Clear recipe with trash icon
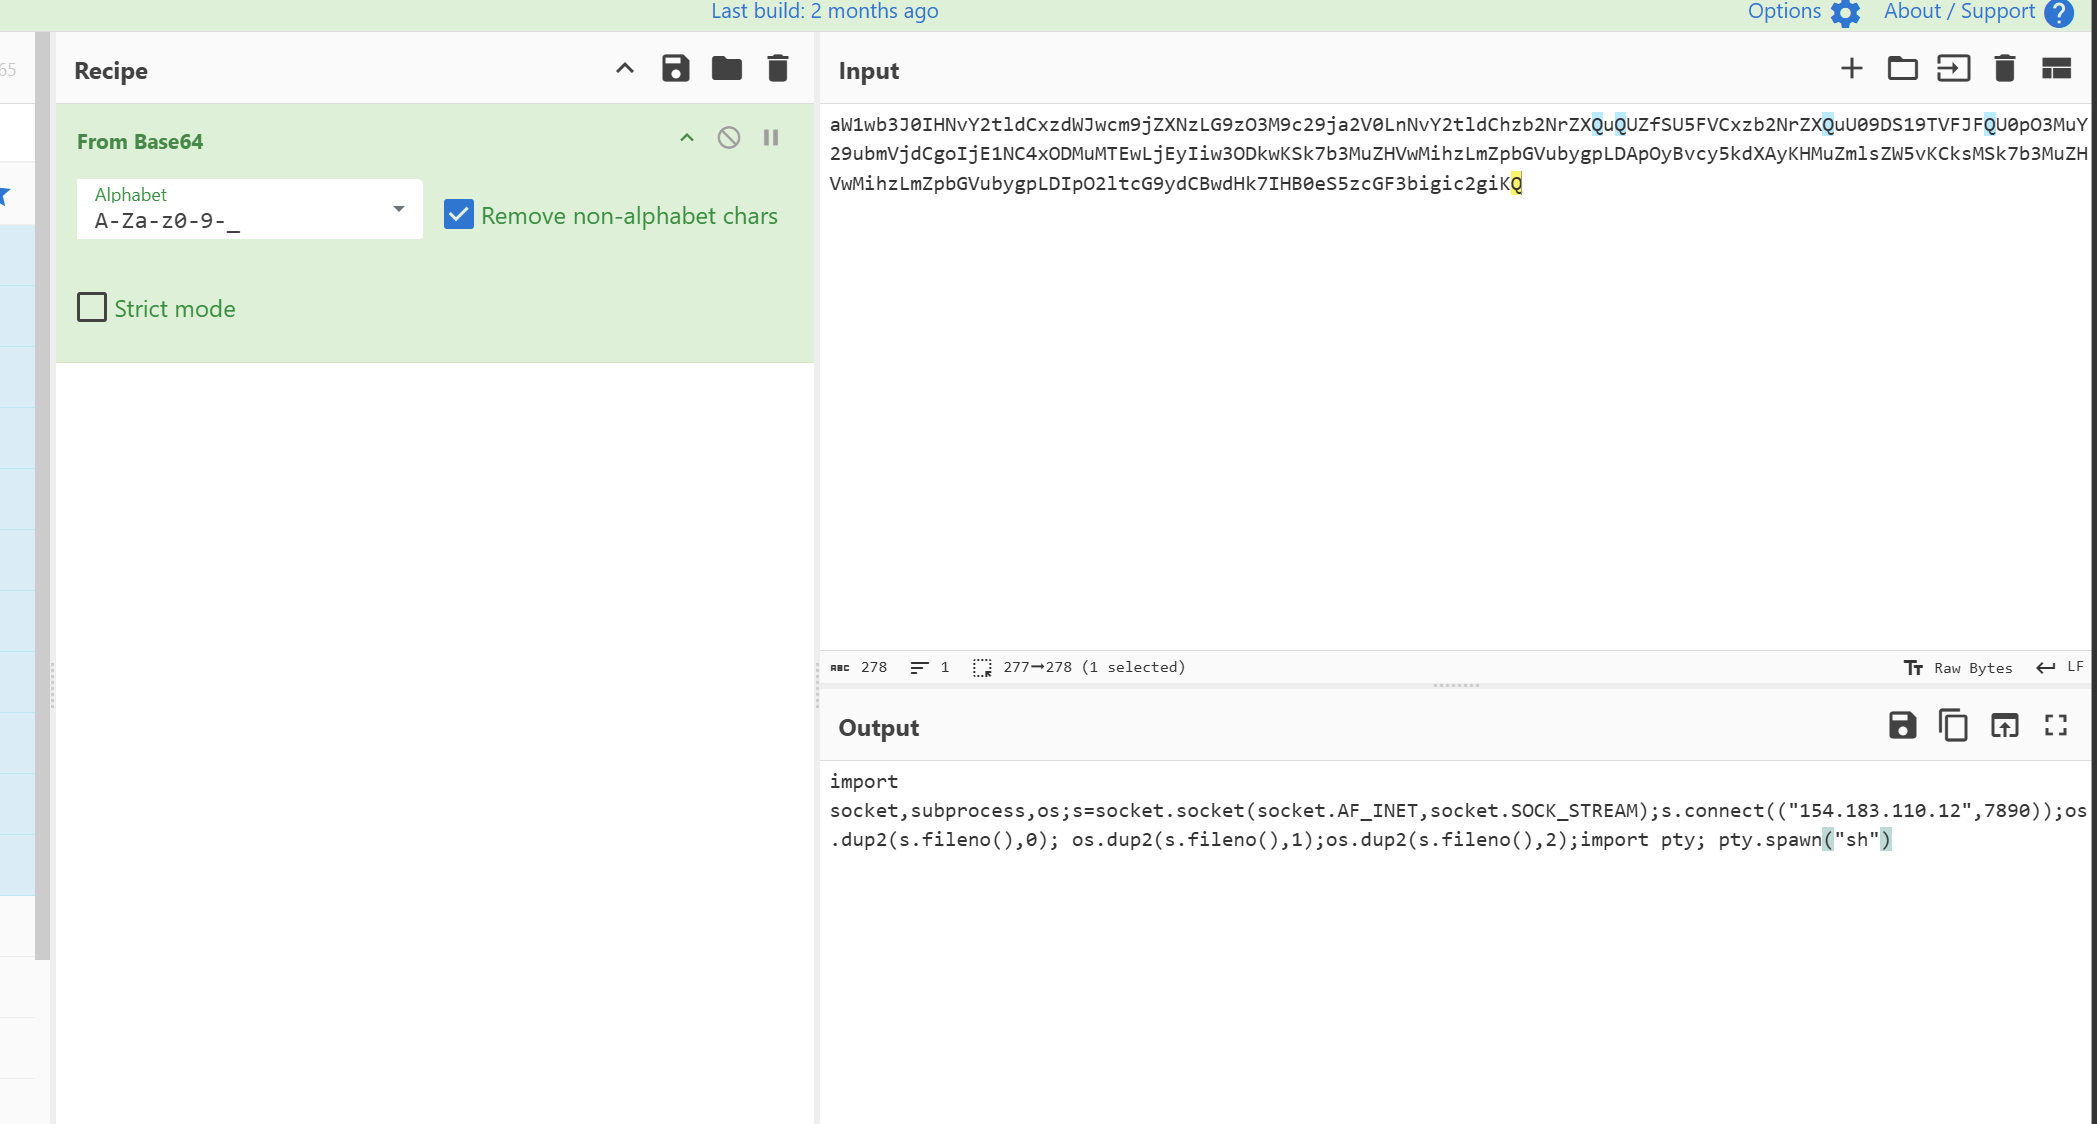The width and height of the screenshot is (2097, 1124). [x=777, y=69]
